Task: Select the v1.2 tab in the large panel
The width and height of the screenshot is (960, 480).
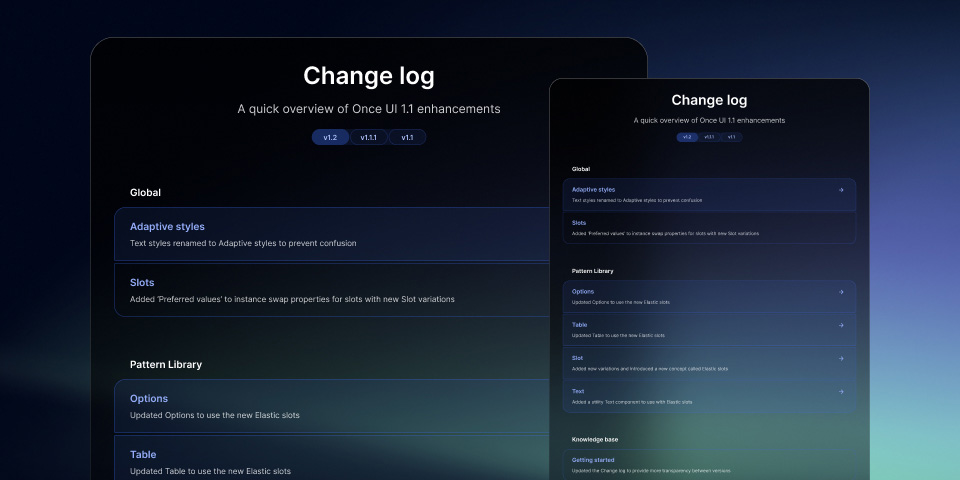Action: point(331,137)
